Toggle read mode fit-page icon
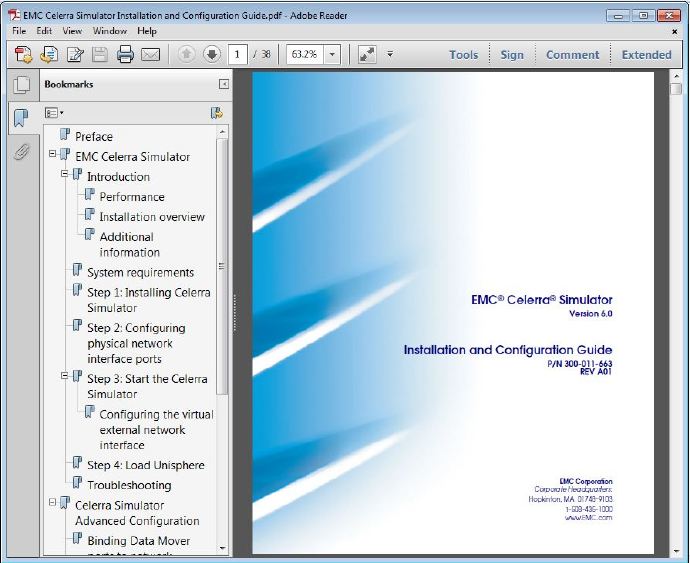690x563 pixels. (x=367, y=54)
